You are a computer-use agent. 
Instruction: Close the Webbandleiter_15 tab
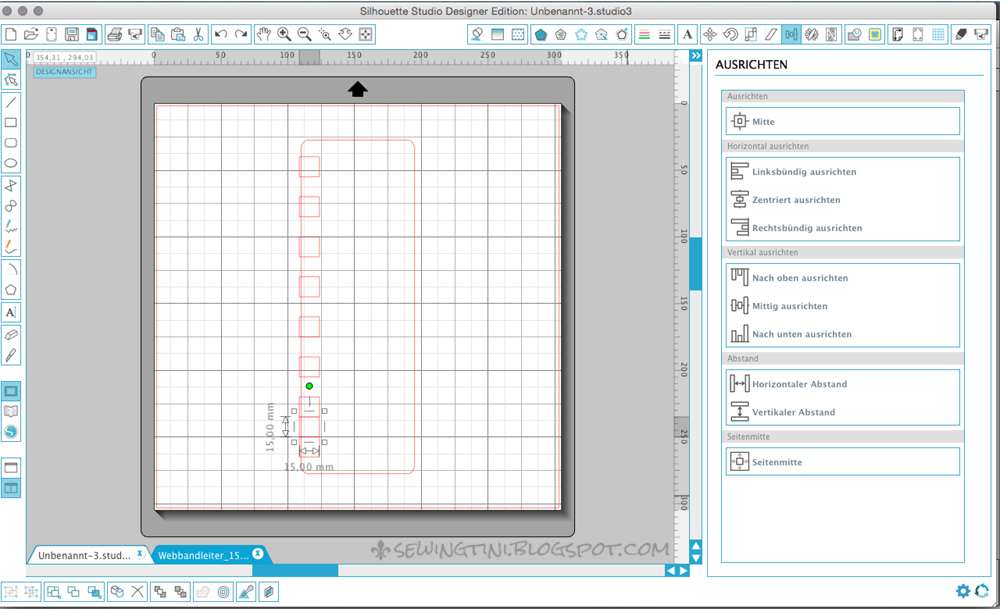pyautogui.click(x=258, y=554)
